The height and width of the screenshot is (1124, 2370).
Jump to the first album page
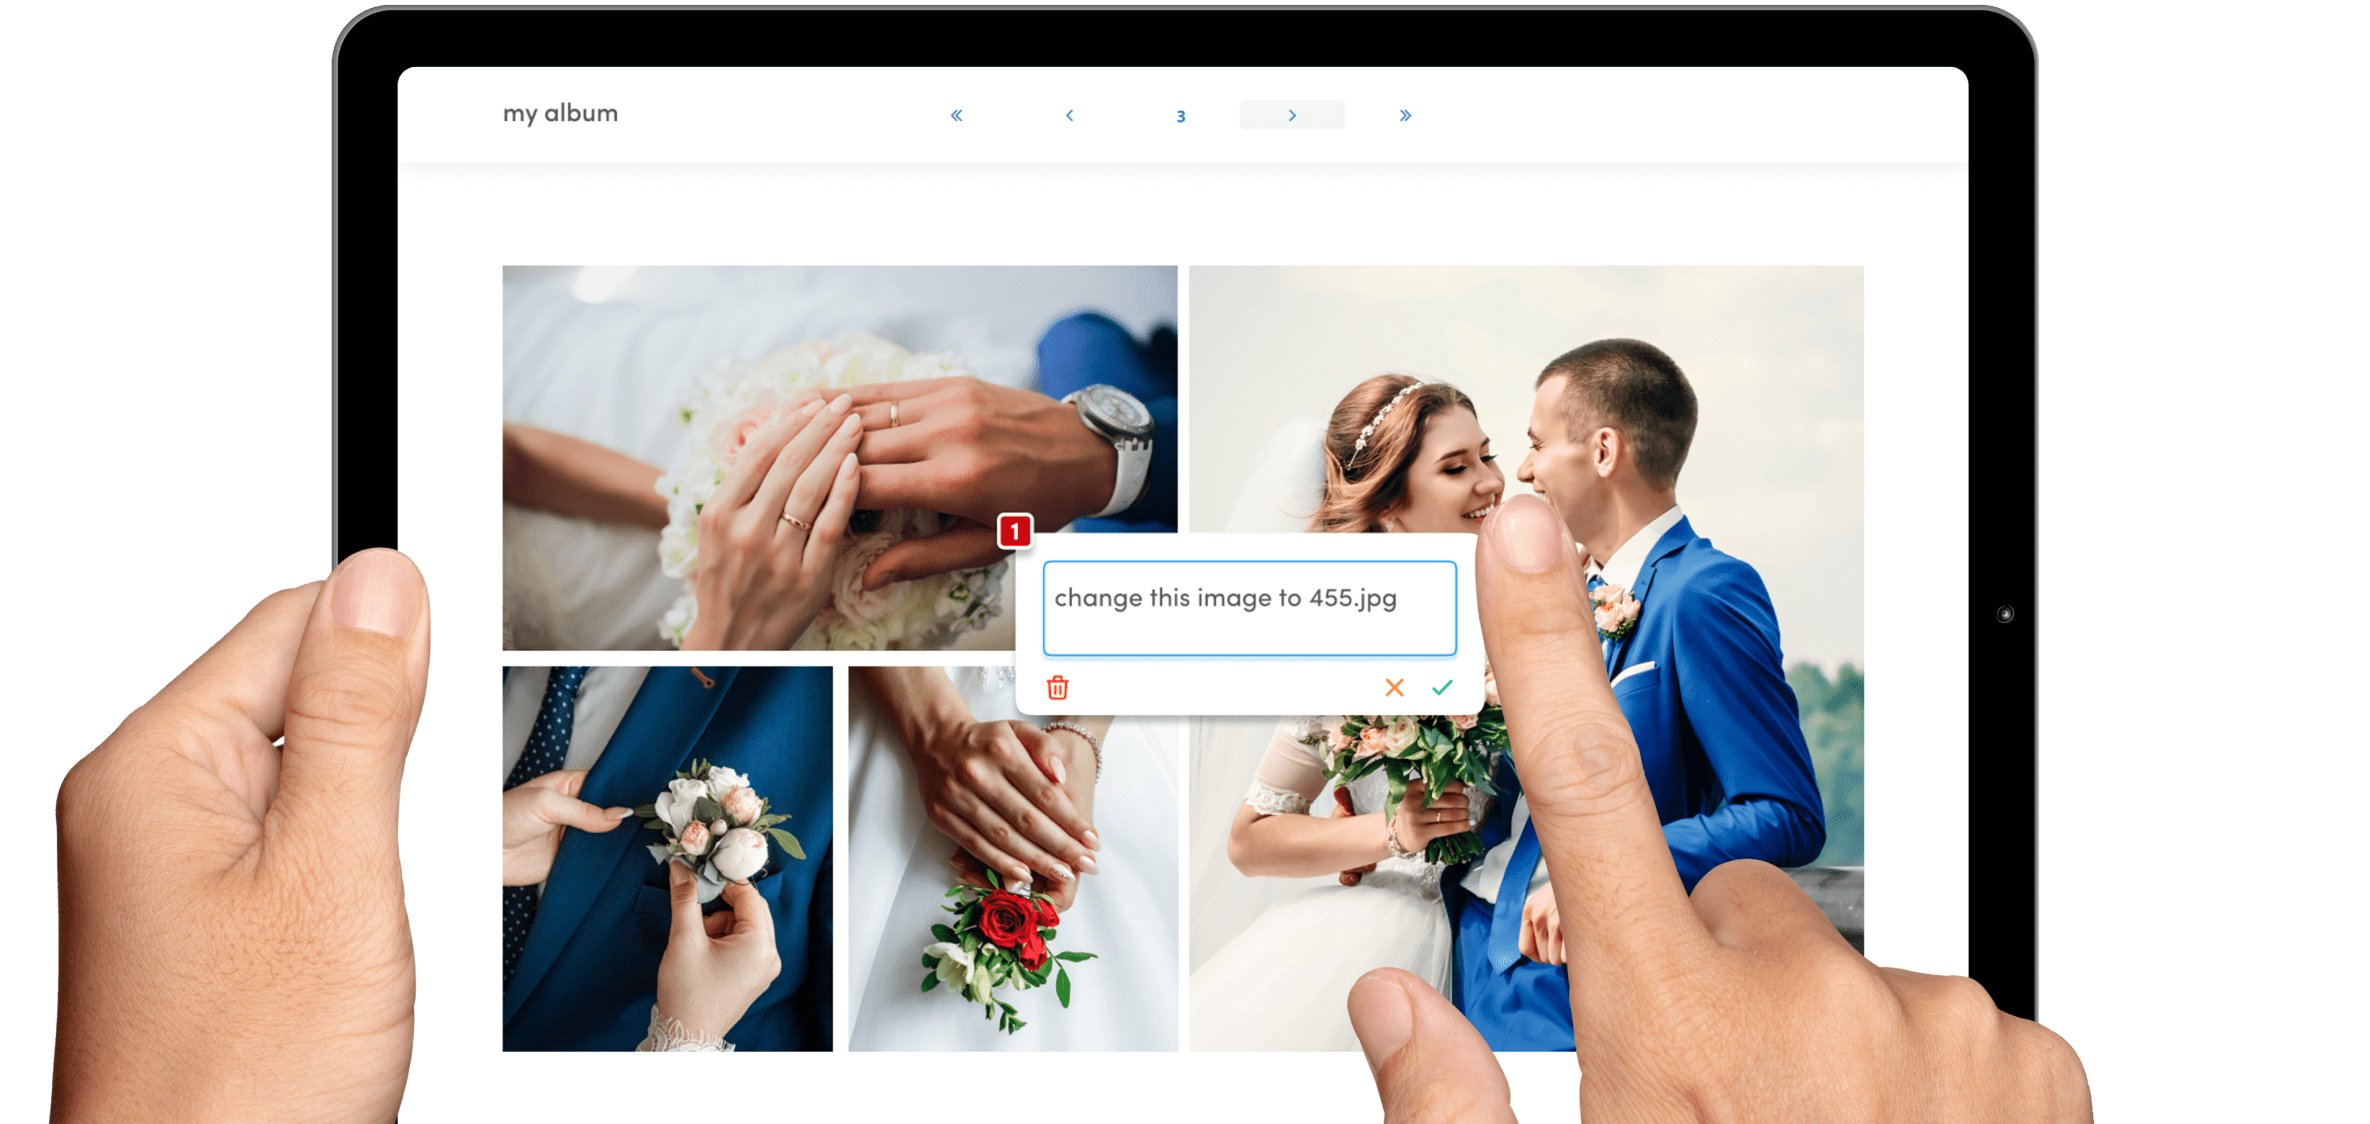[956, 116]
